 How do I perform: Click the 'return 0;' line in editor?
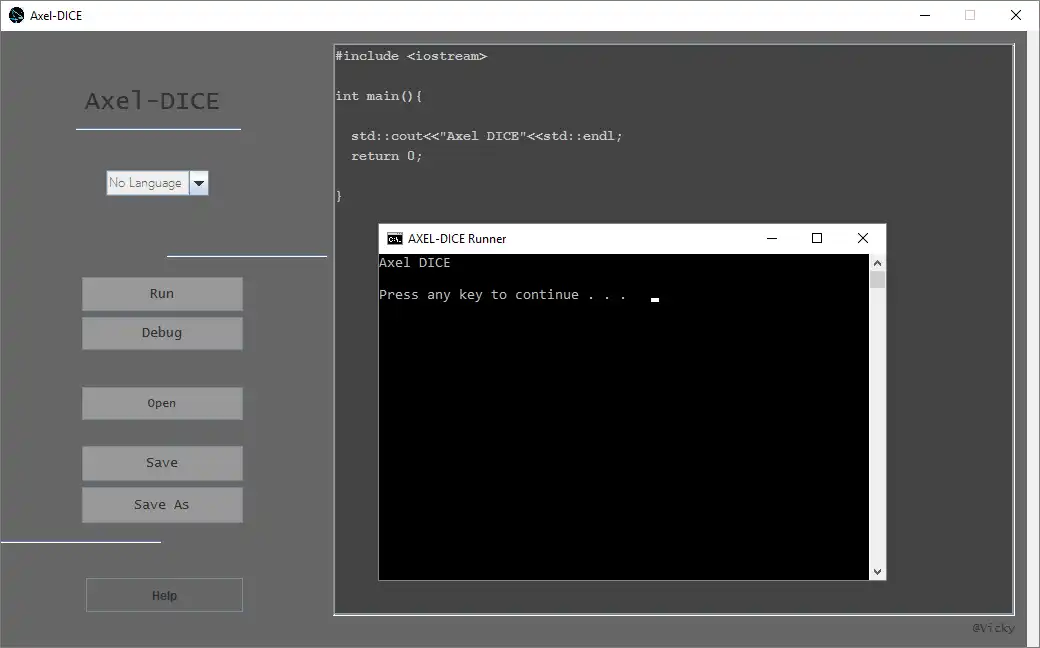coord(387,156)
